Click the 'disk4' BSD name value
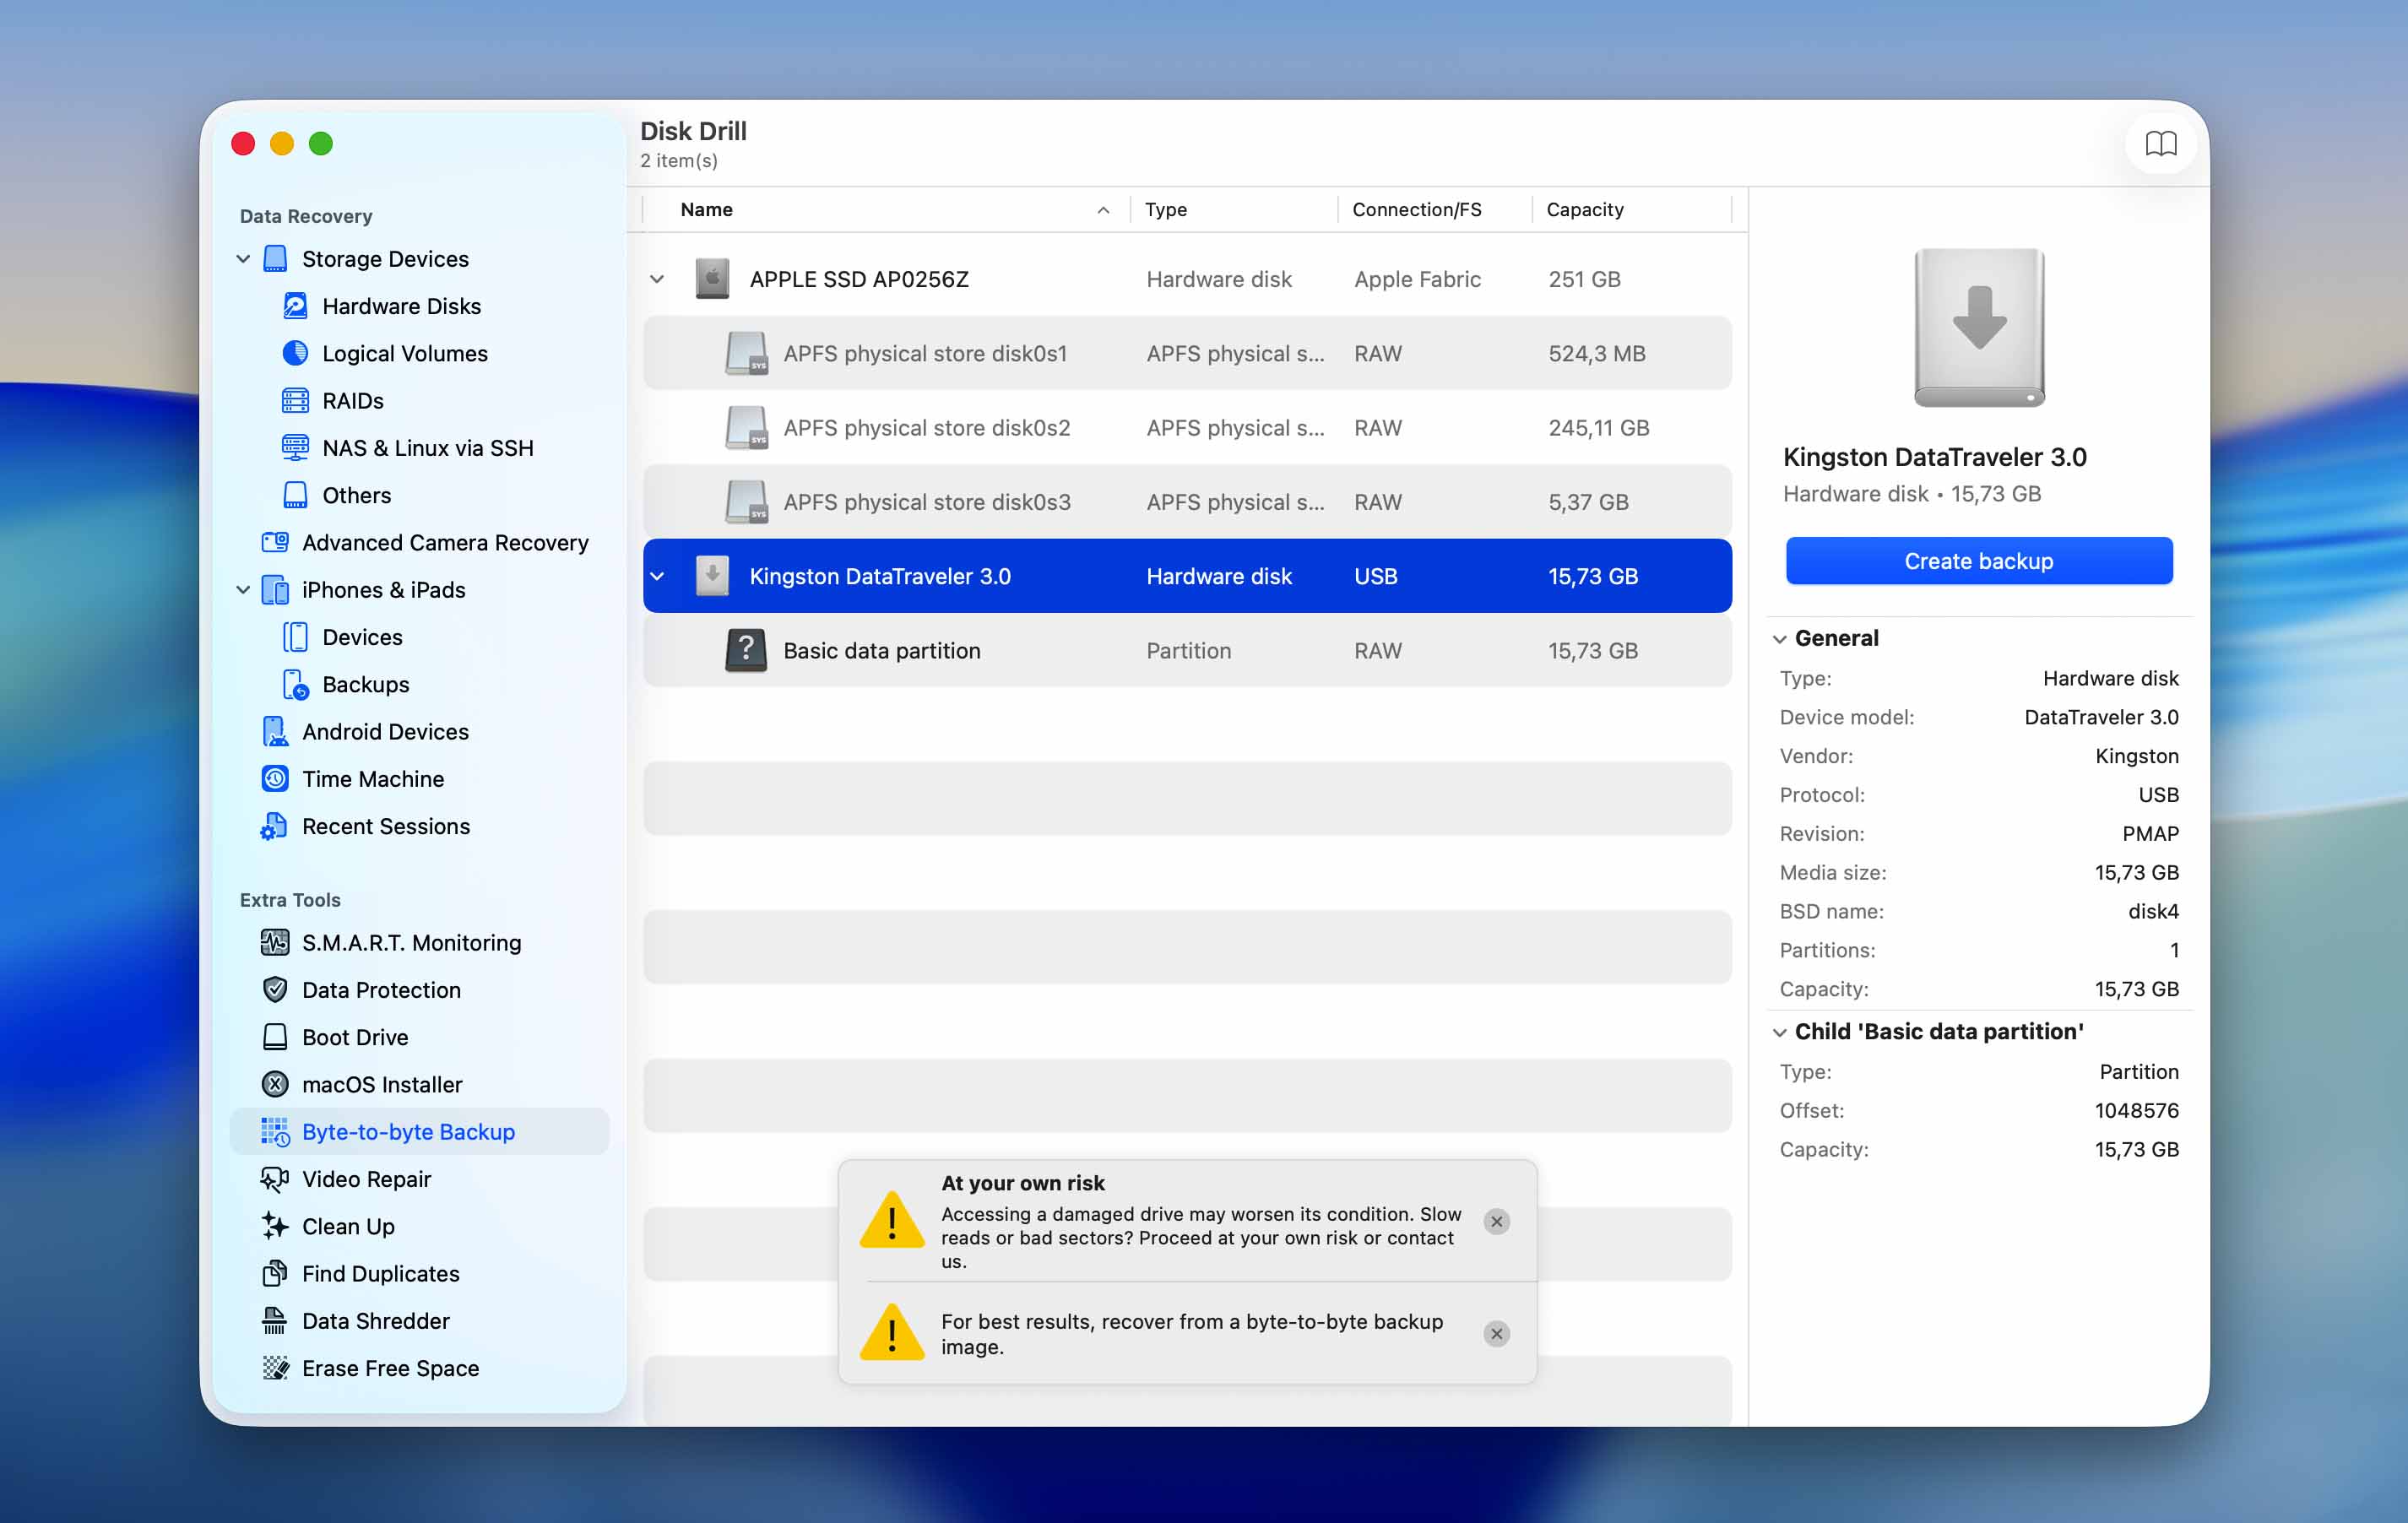This screenshot has height=1523, width=2408. pos(2153,911)
